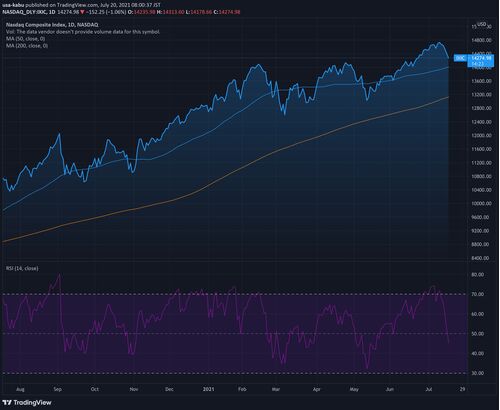Image resolution: width=500 pixels, height=410 pixels.
Task: Click the RSI 30.00 scale label
Action: [x=478, y=373]
